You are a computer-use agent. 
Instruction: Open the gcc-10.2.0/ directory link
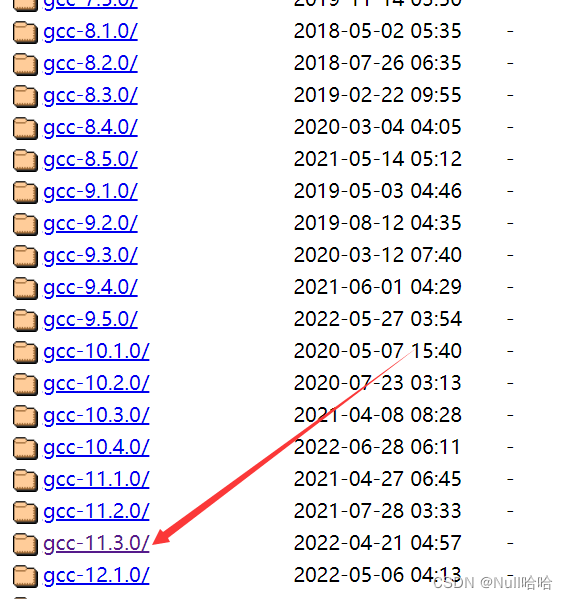click(x=96, y=384)
